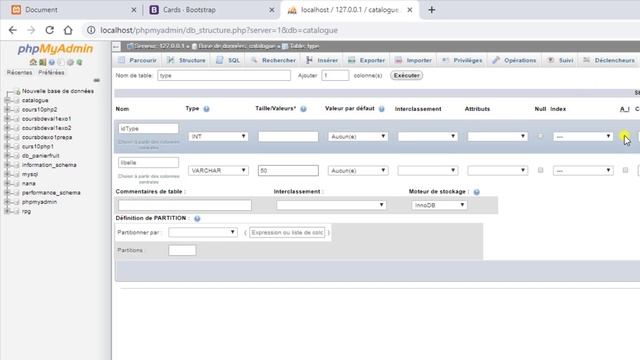The width and height of the screenshot is (640, 360).
Task: Open Interclassement dropdown for idType row
Action: 427,136
